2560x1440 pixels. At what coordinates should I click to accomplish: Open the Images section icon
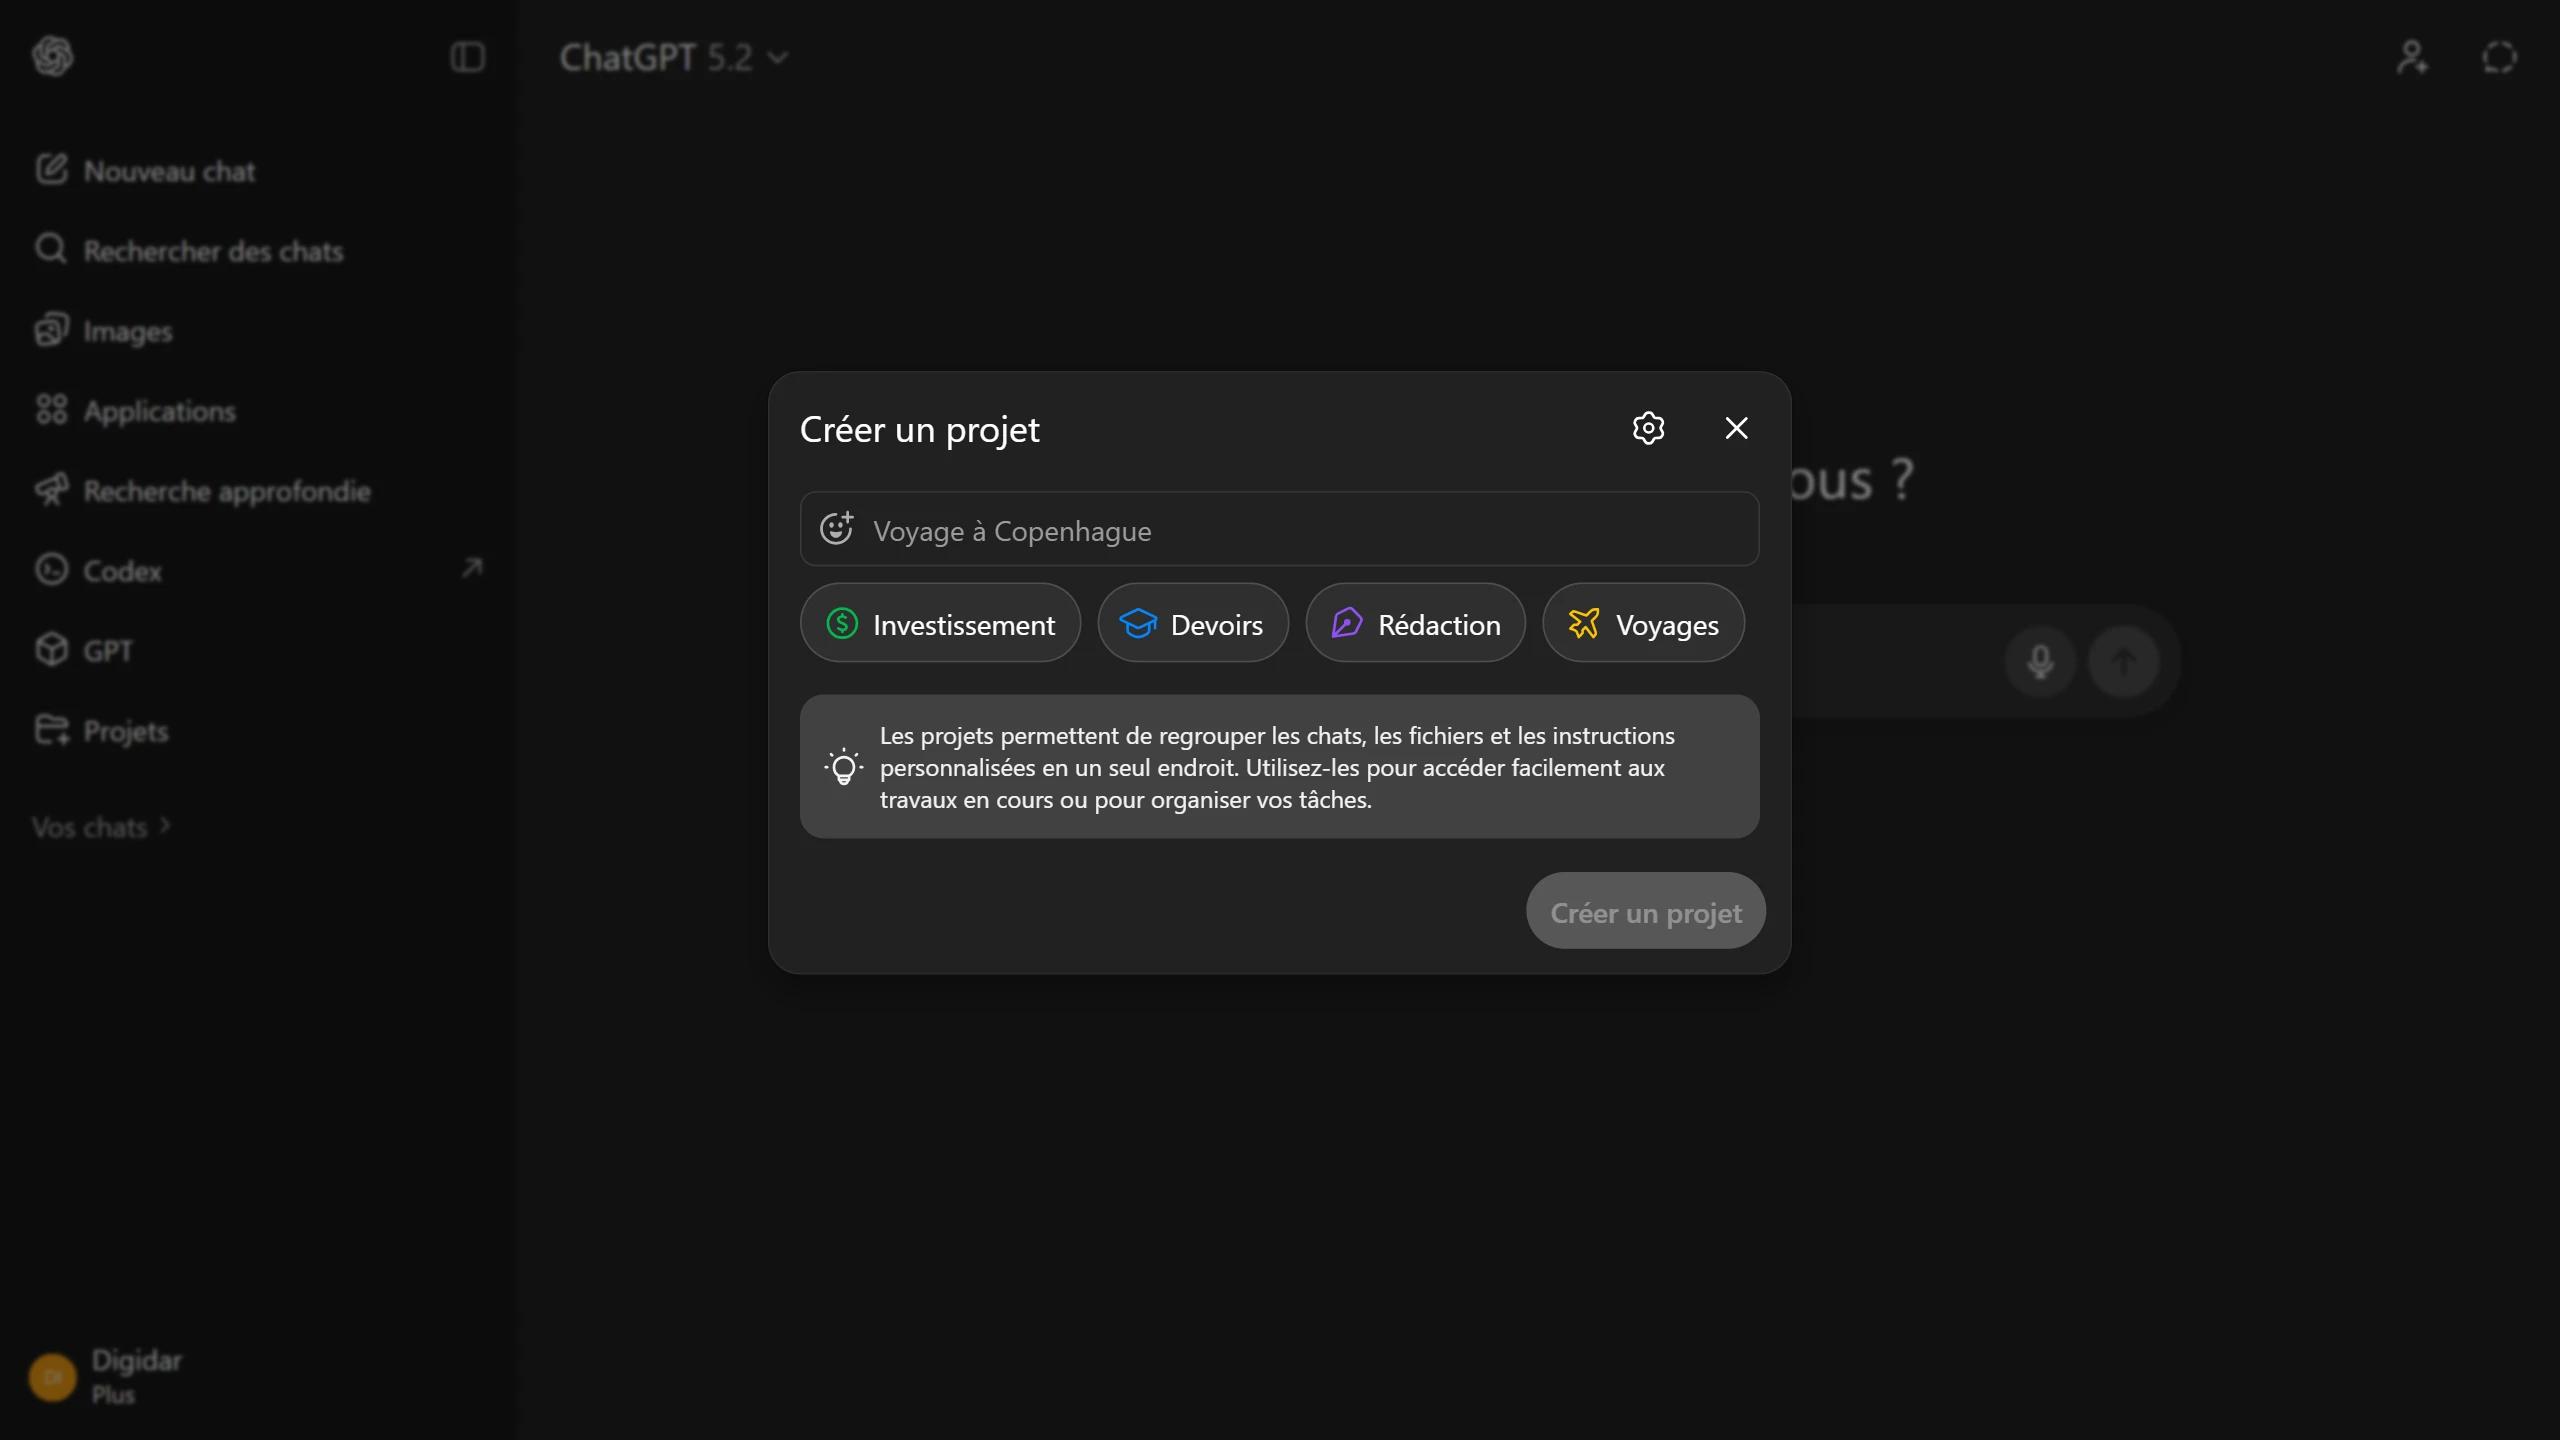coord(51,330)
